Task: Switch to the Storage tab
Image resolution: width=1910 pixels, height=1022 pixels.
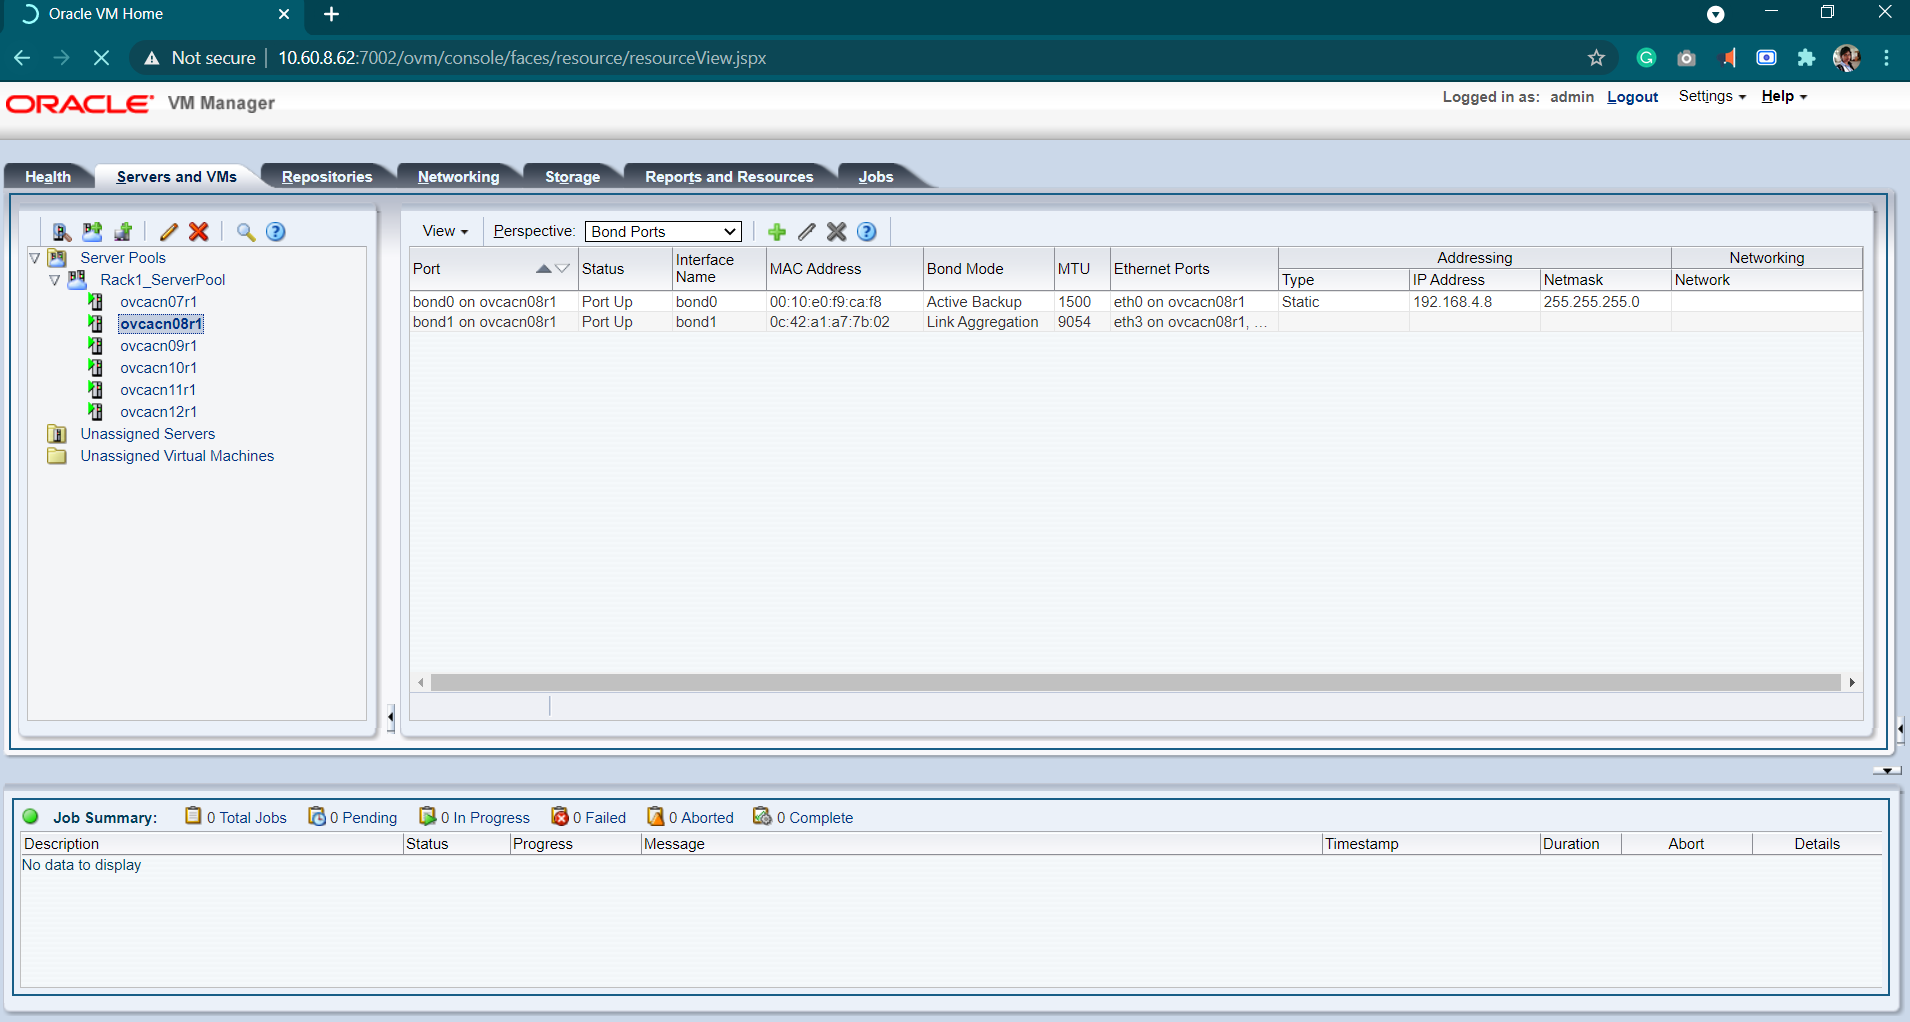Action: click(x=573, y=177)
